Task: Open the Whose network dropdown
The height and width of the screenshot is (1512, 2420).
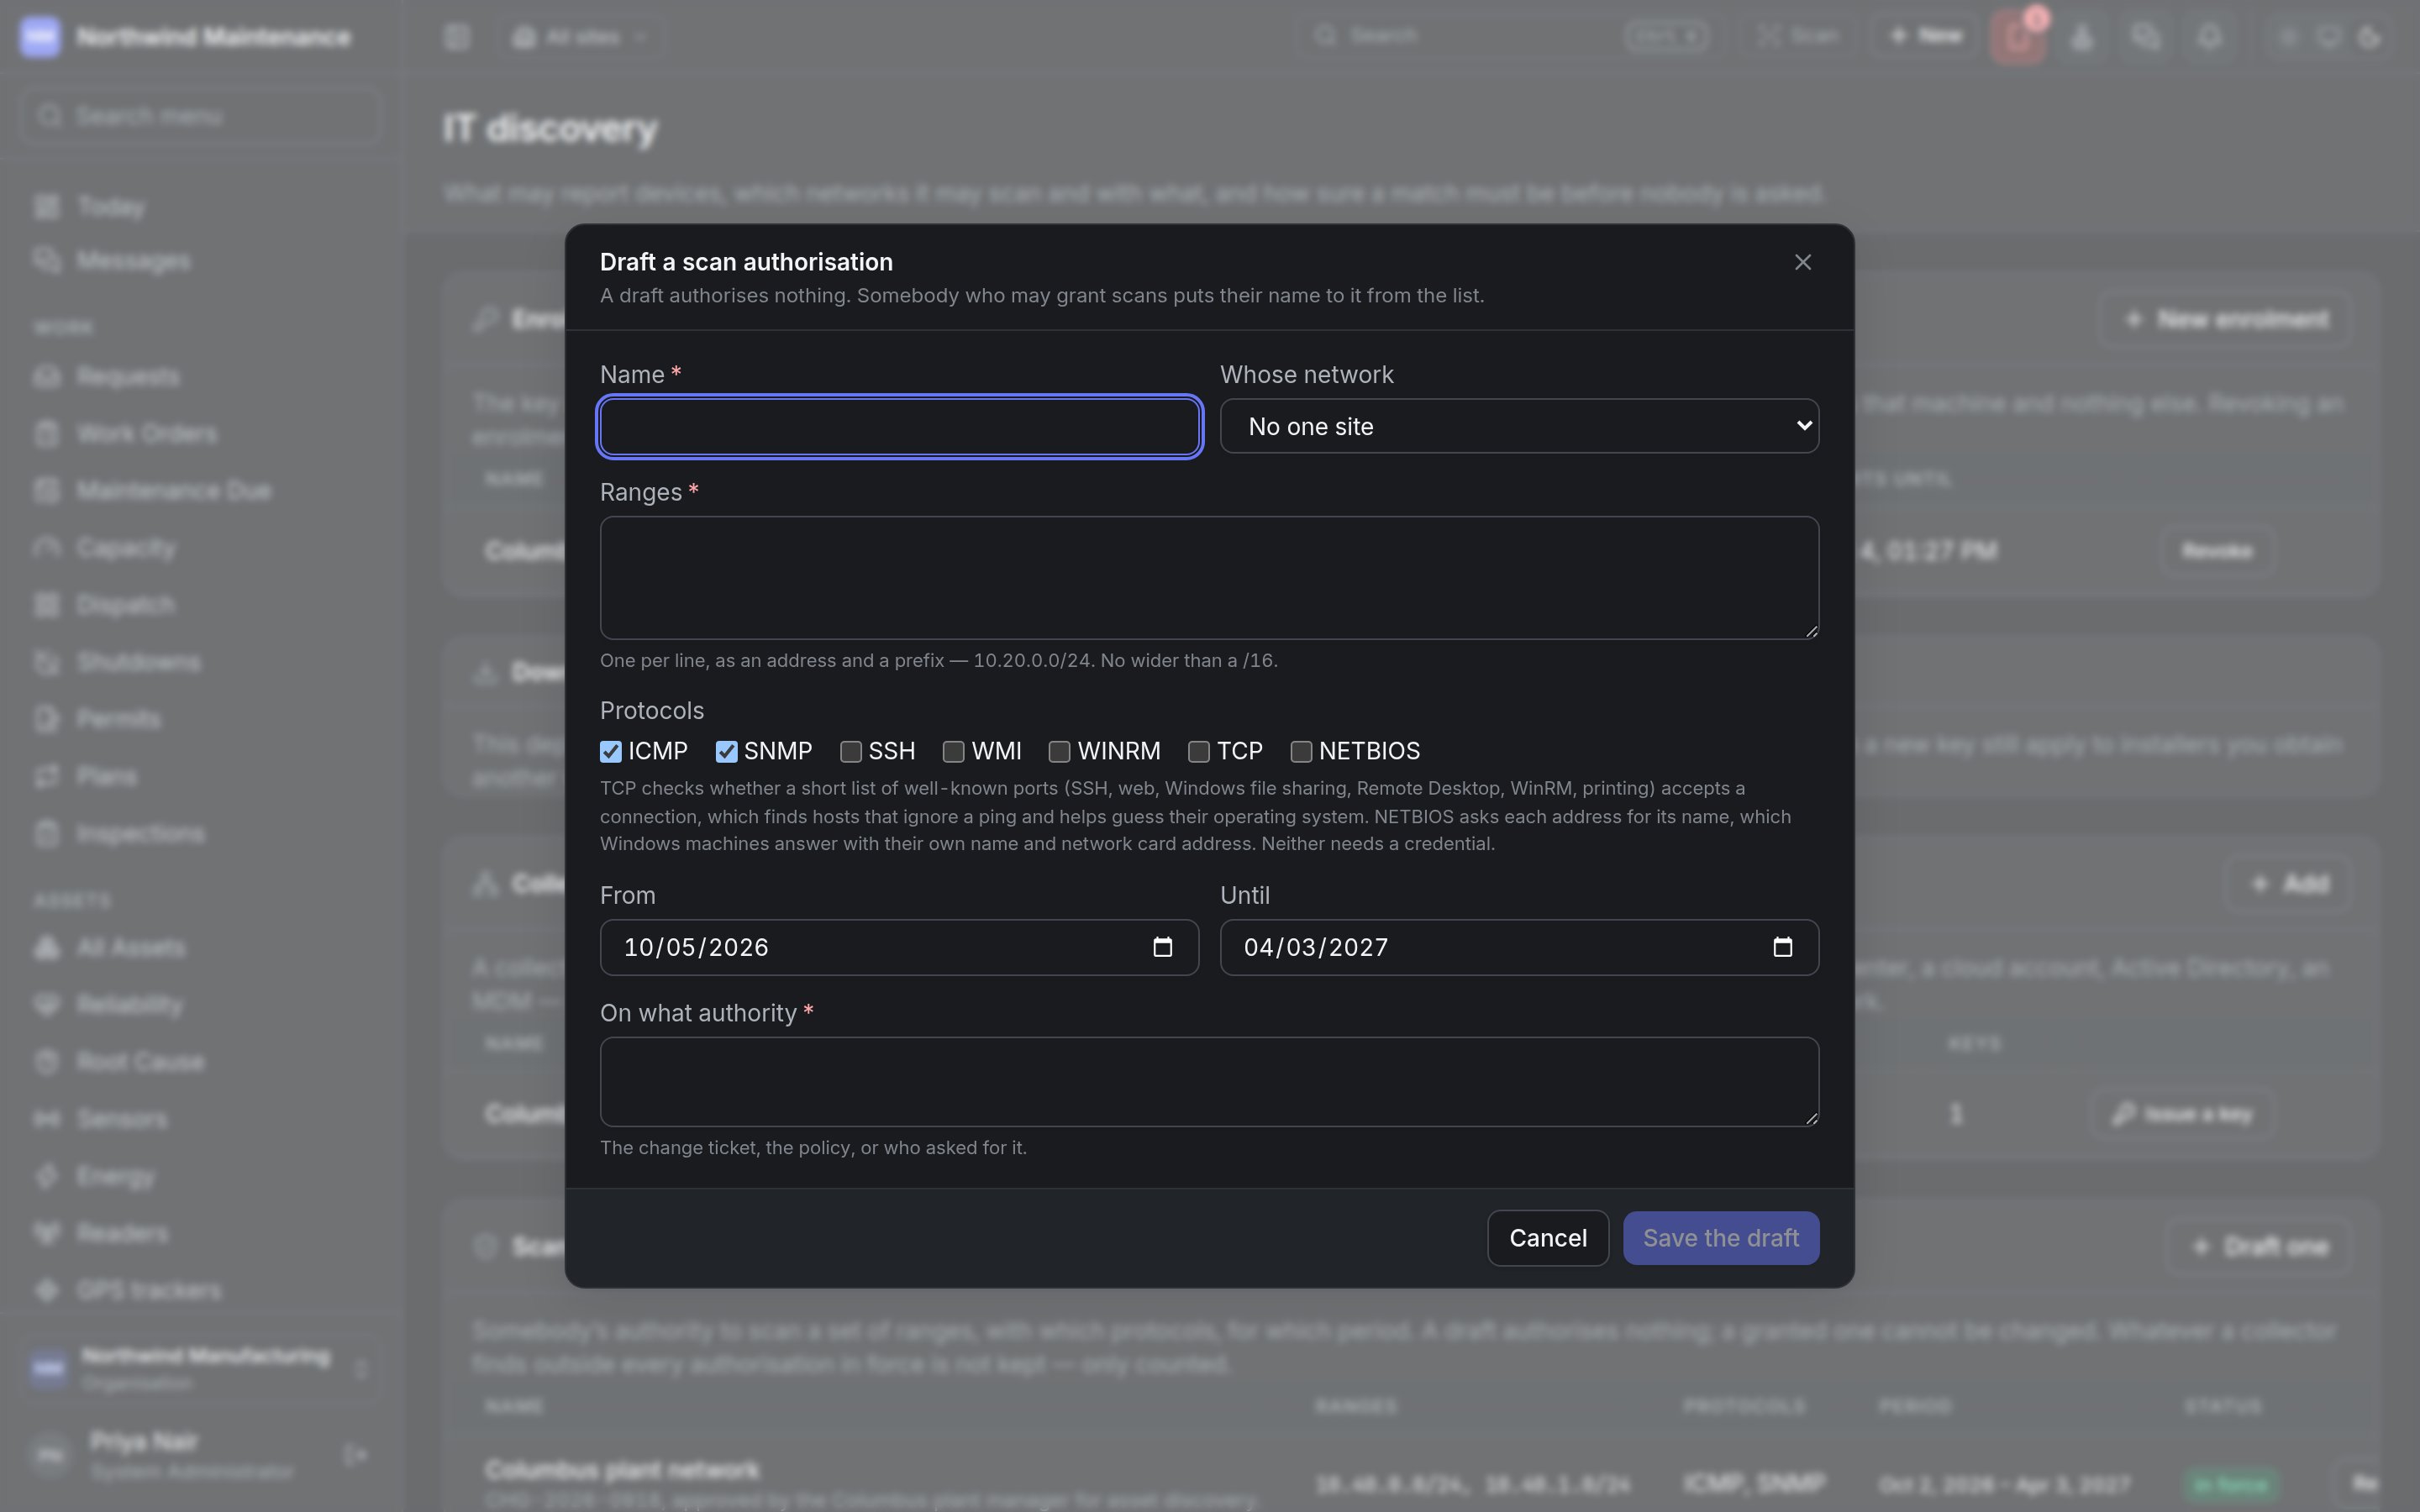Action: (x=1519, y=426)
